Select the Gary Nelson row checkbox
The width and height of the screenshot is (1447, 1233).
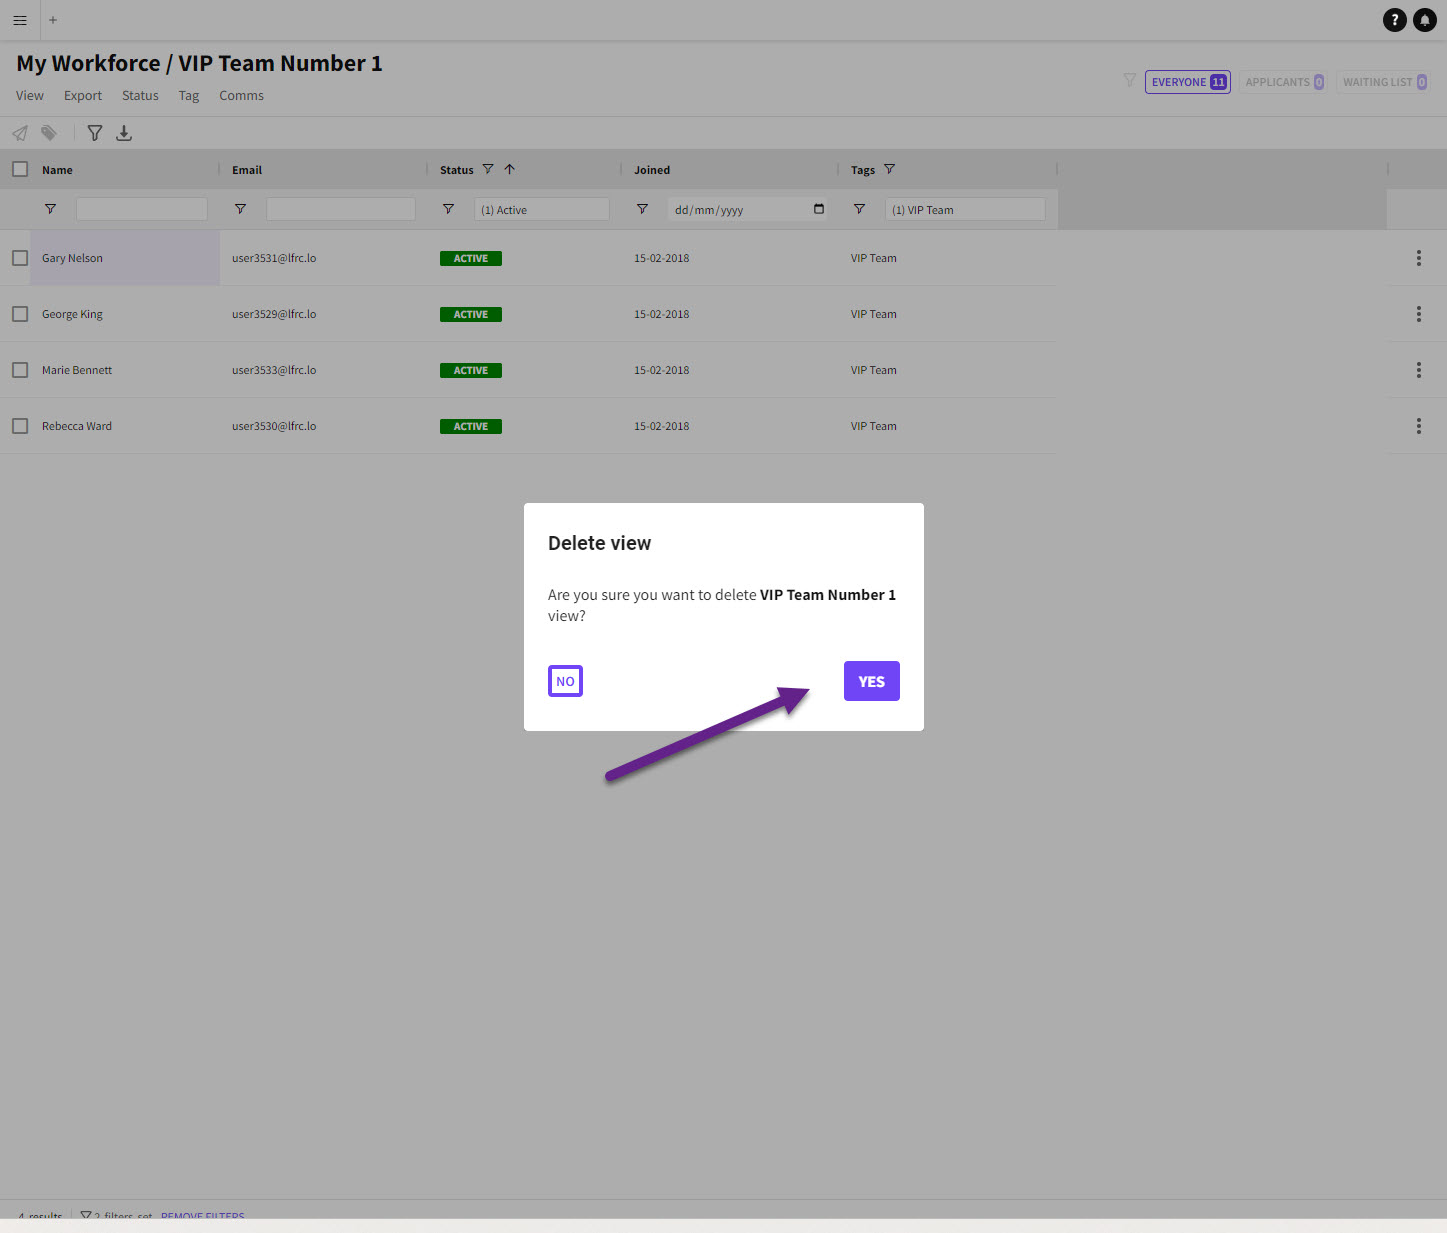click(x=20, y=258)
